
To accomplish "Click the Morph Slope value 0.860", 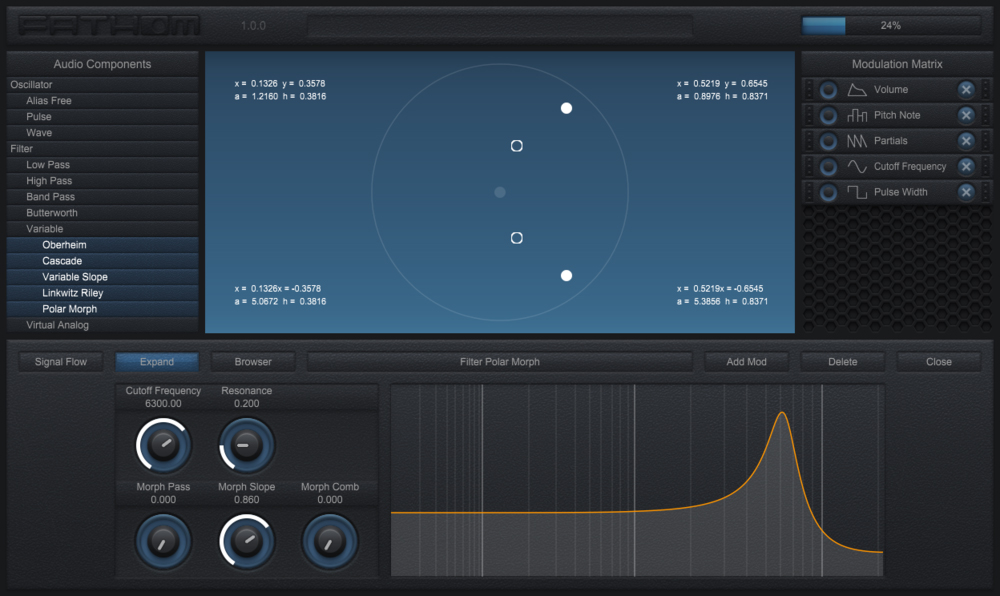I will tap(246, 500).
